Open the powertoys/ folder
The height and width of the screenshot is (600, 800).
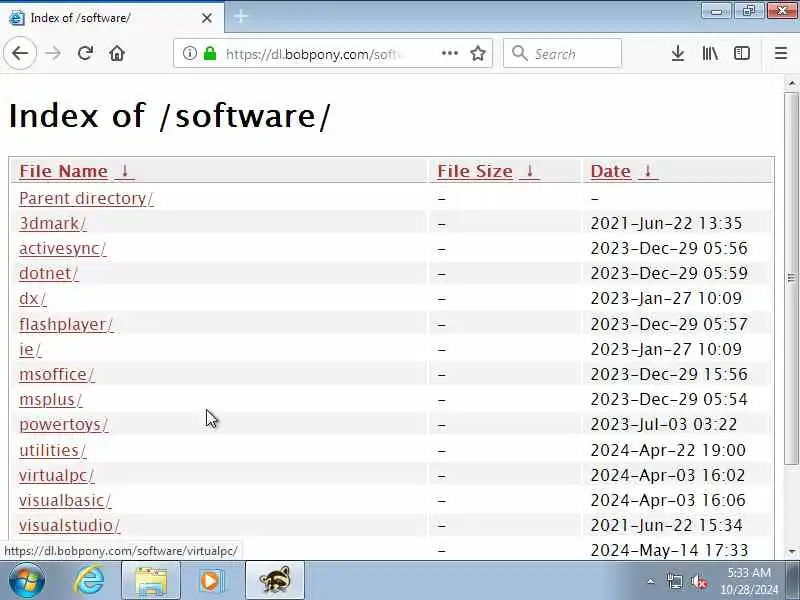64,424
